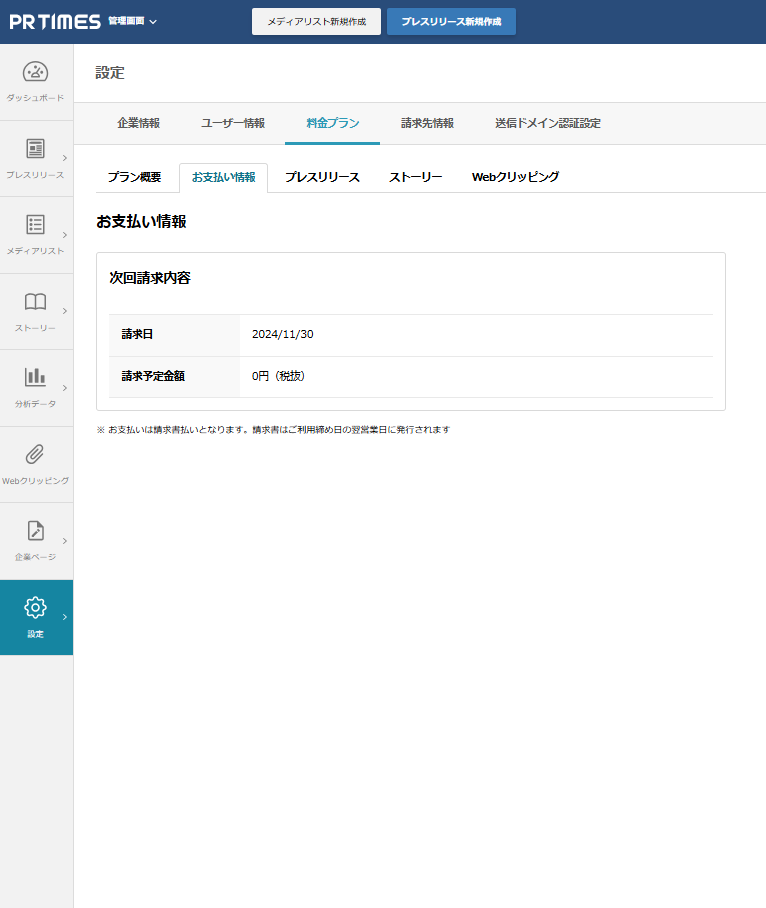Open the Analytics Data bar chart icon
The width and height of the screenshot is (766, 908).
36,377
